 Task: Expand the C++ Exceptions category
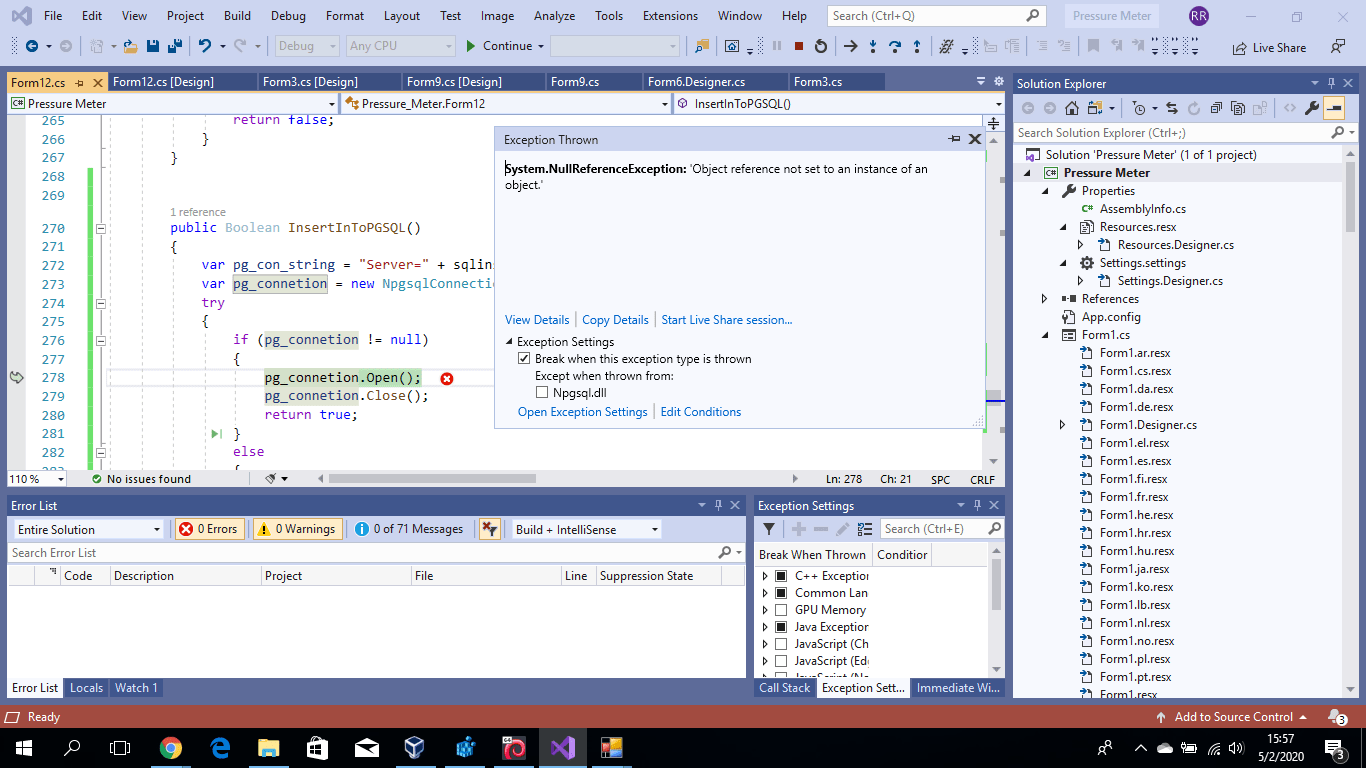765,576
